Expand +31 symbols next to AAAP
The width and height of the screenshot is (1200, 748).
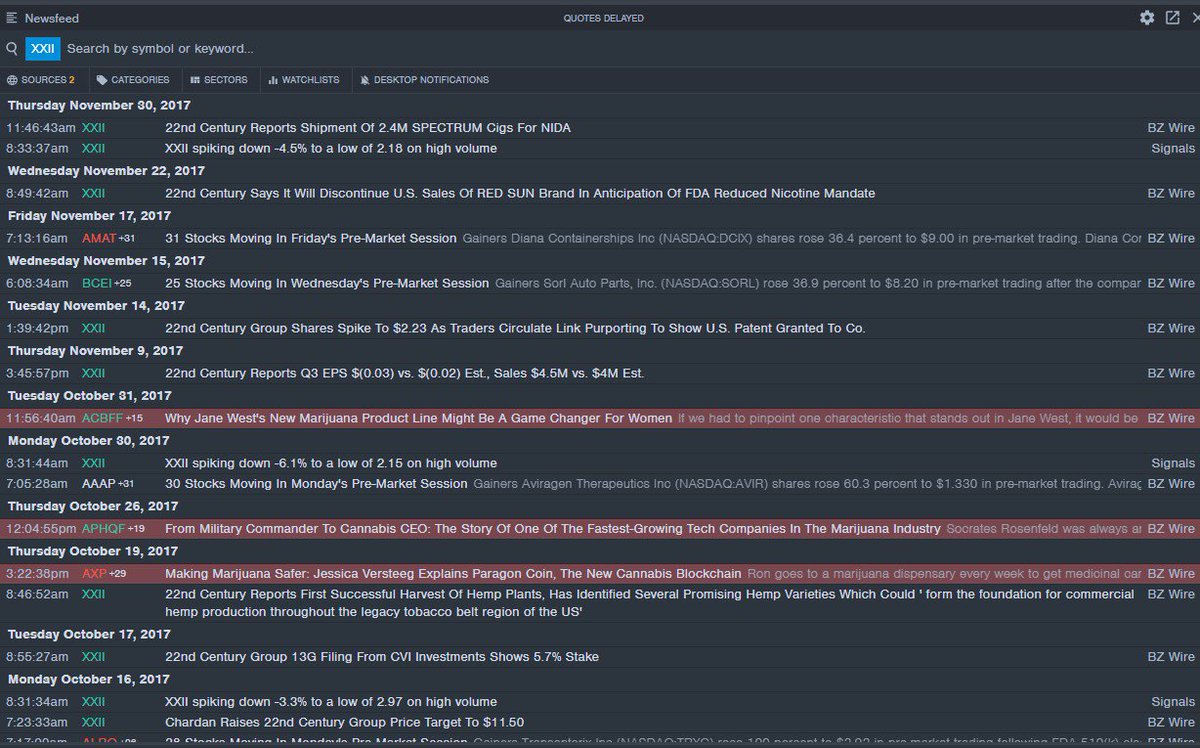click(126, 483)
